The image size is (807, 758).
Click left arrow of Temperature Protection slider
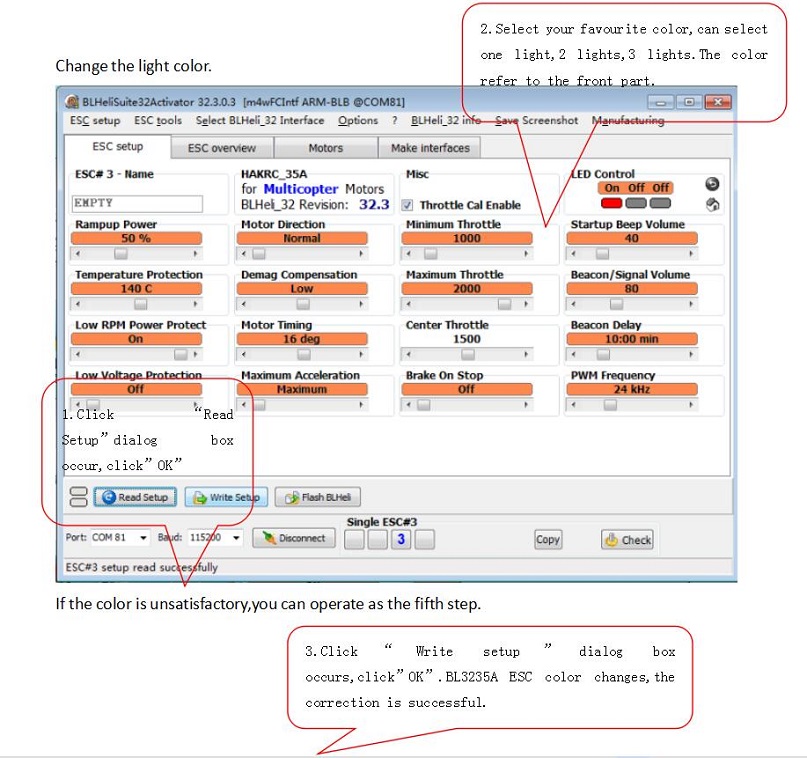[78, 304]
